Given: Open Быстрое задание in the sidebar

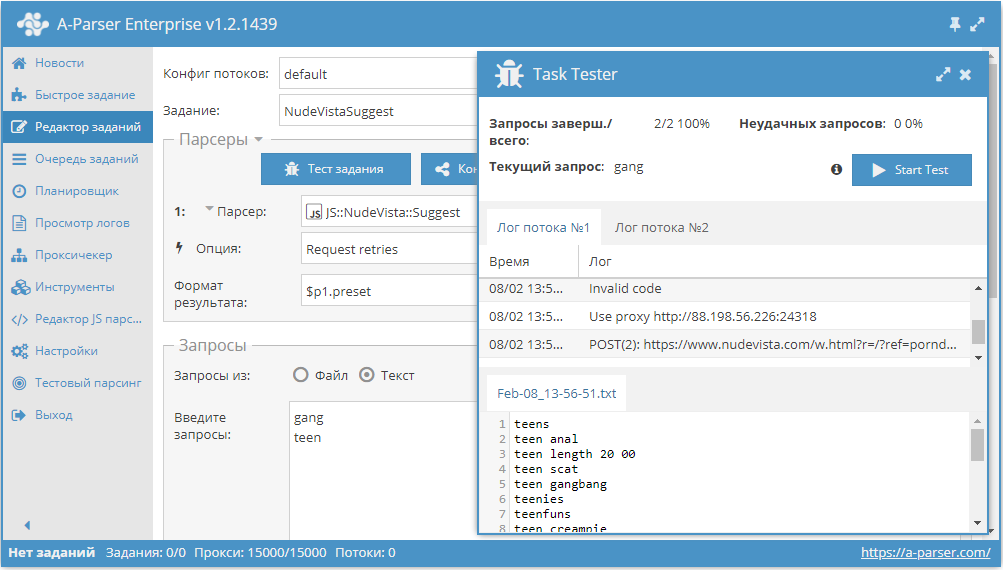Looking at the screenshot, I should click(77, 95).
